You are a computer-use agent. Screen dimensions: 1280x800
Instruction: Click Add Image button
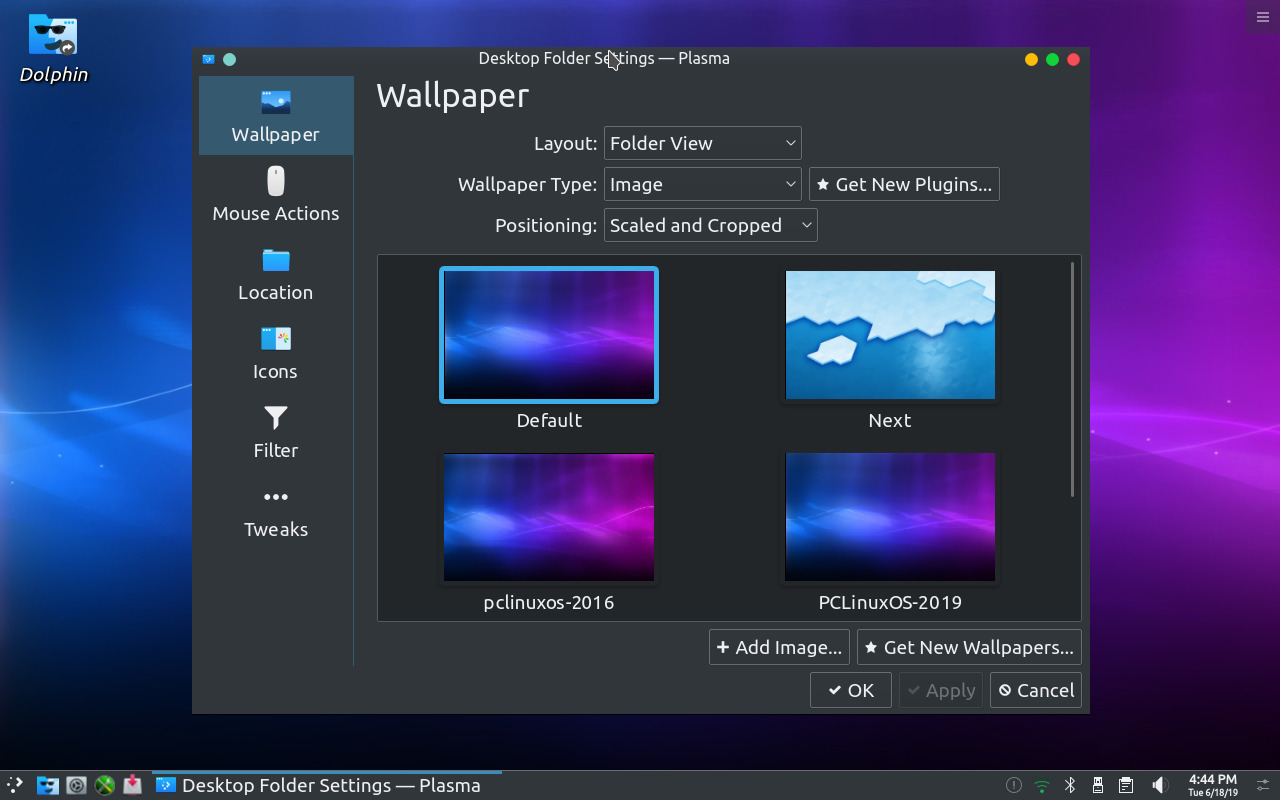(x=779, y=647)
